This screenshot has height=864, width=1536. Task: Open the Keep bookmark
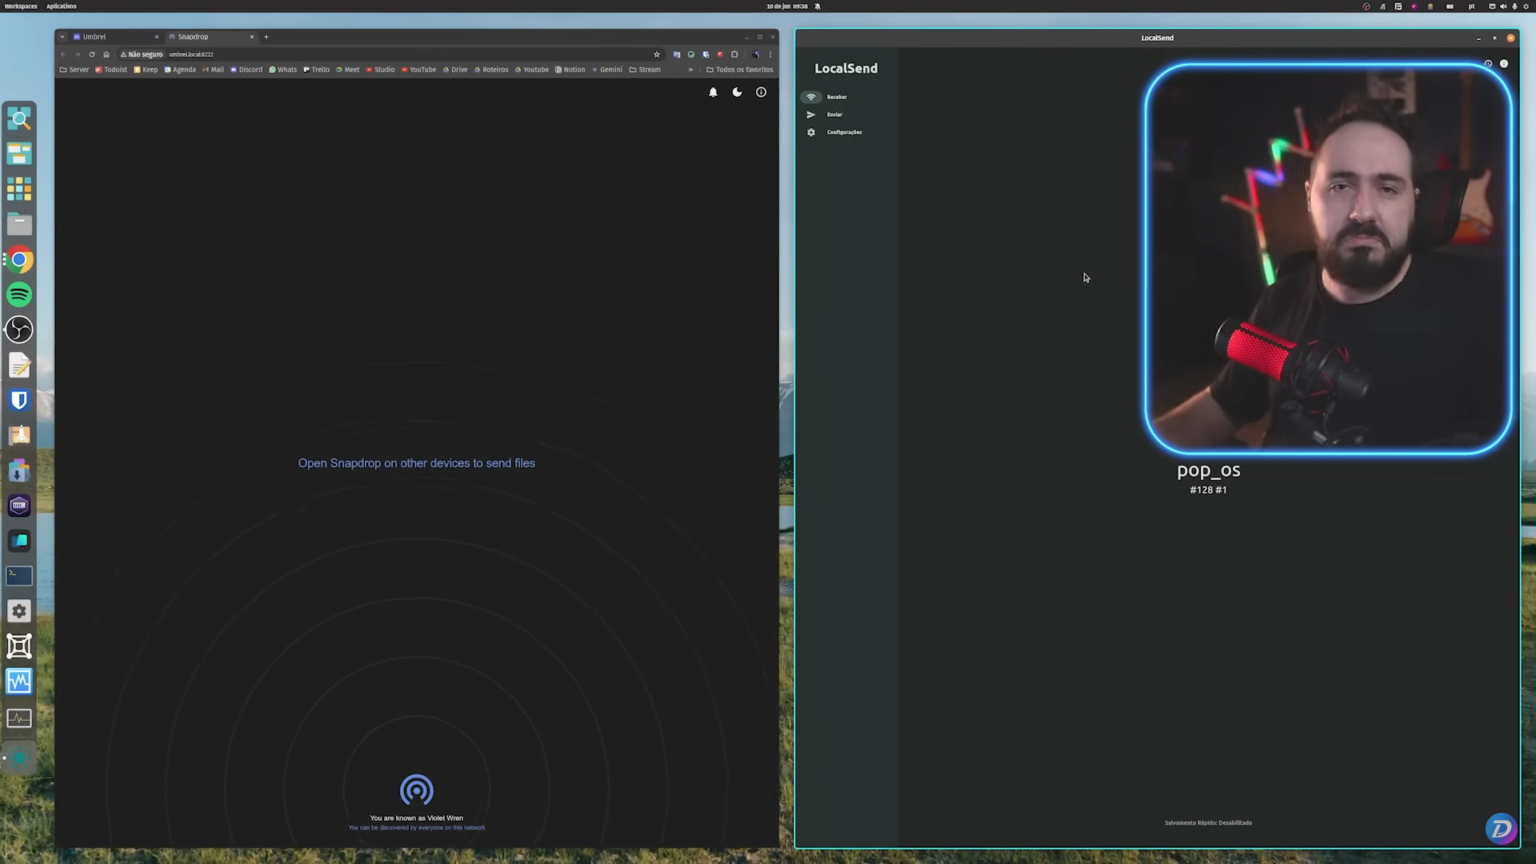146,70
